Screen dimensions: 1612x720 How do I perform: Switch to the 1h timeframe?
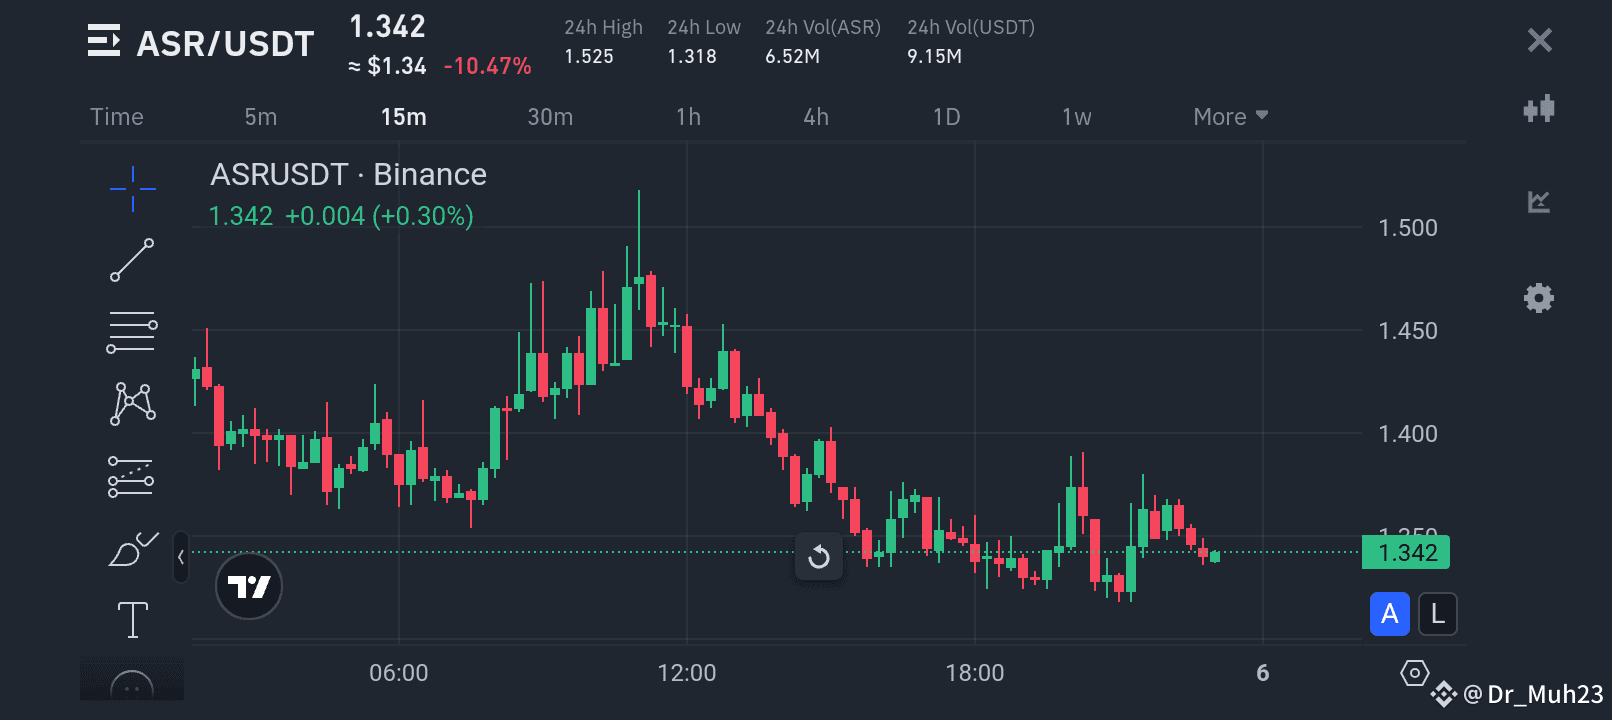(x=687, y=116)
